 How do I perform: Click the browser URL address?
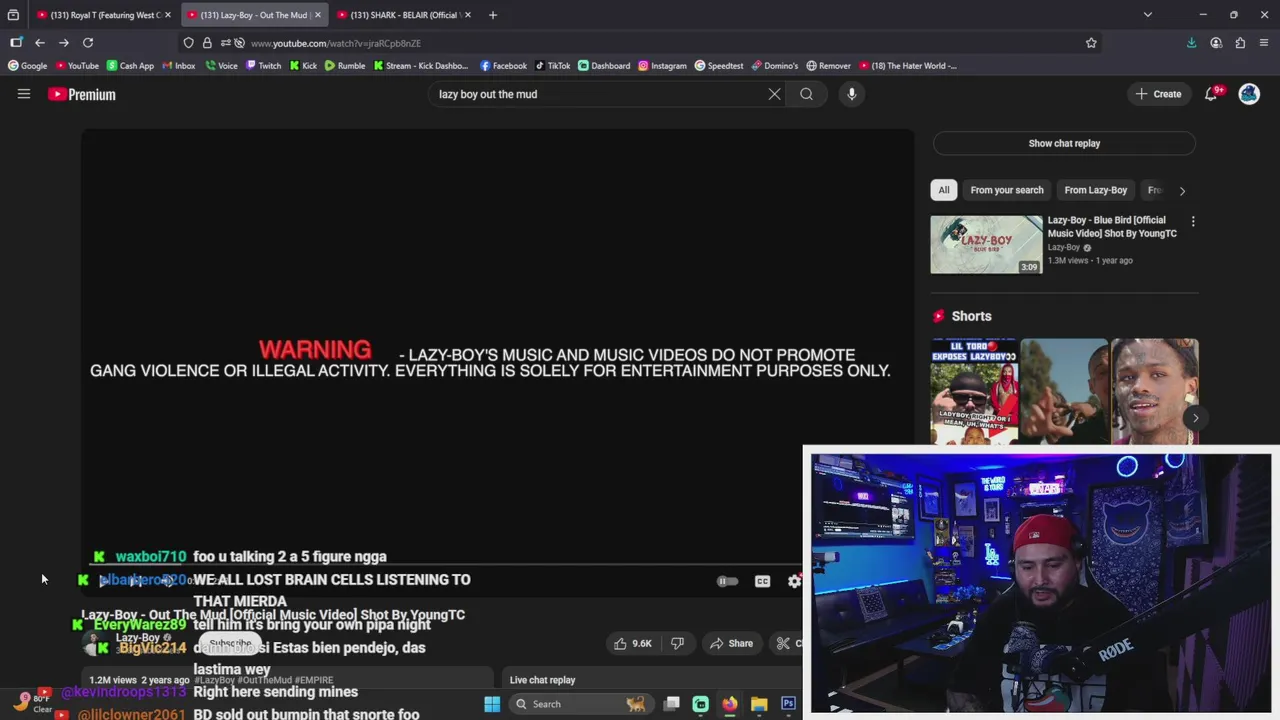(335, 43)
